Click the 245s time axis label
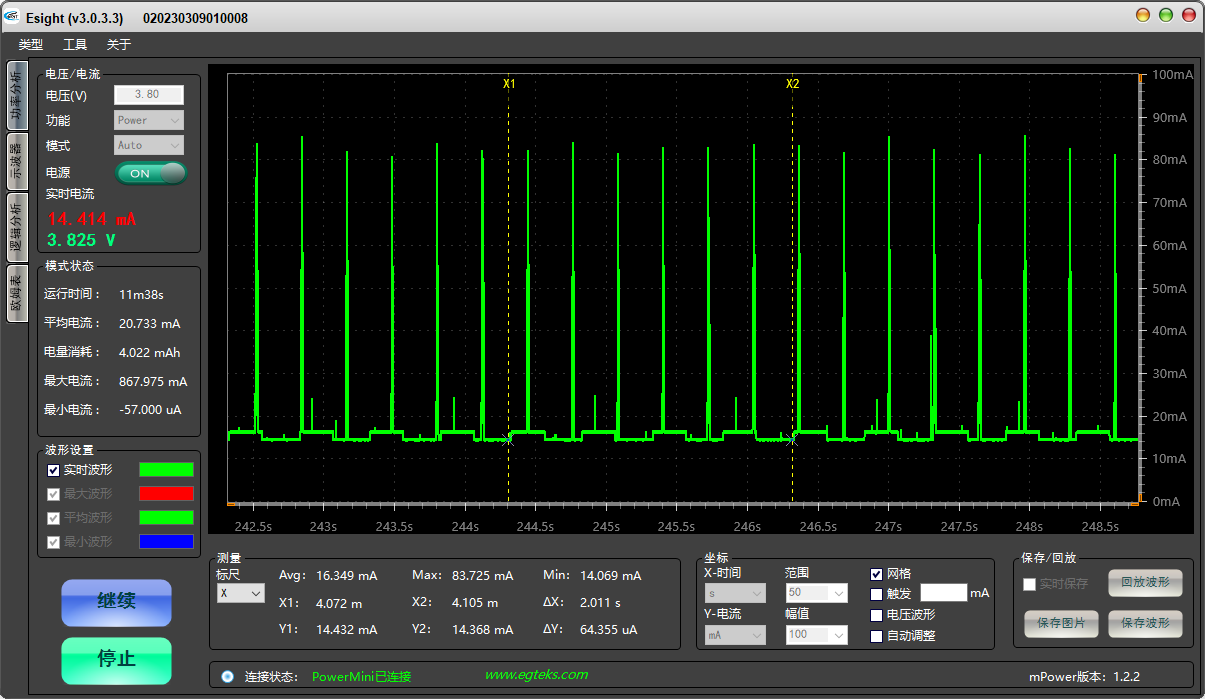The image size is (1205, 699). [x=606, y=527]
